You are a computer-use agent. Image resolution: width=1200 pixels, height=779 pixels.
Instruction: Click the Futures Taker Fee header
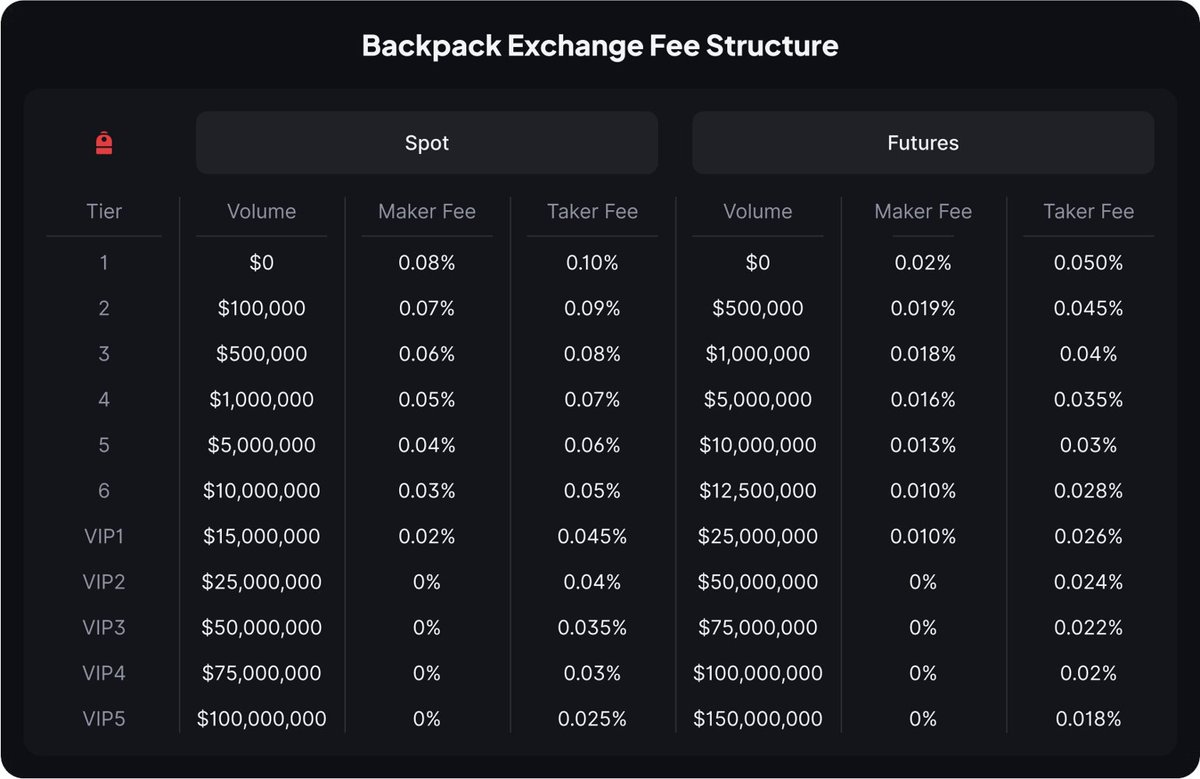tap(1088, 211)
